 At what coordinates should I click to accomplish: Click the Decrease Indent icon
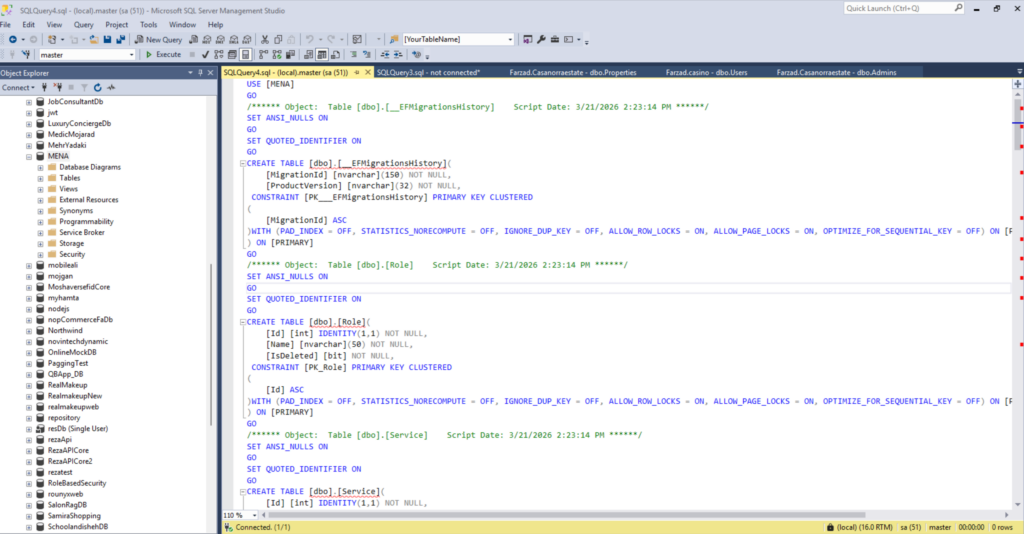(385, 55)
